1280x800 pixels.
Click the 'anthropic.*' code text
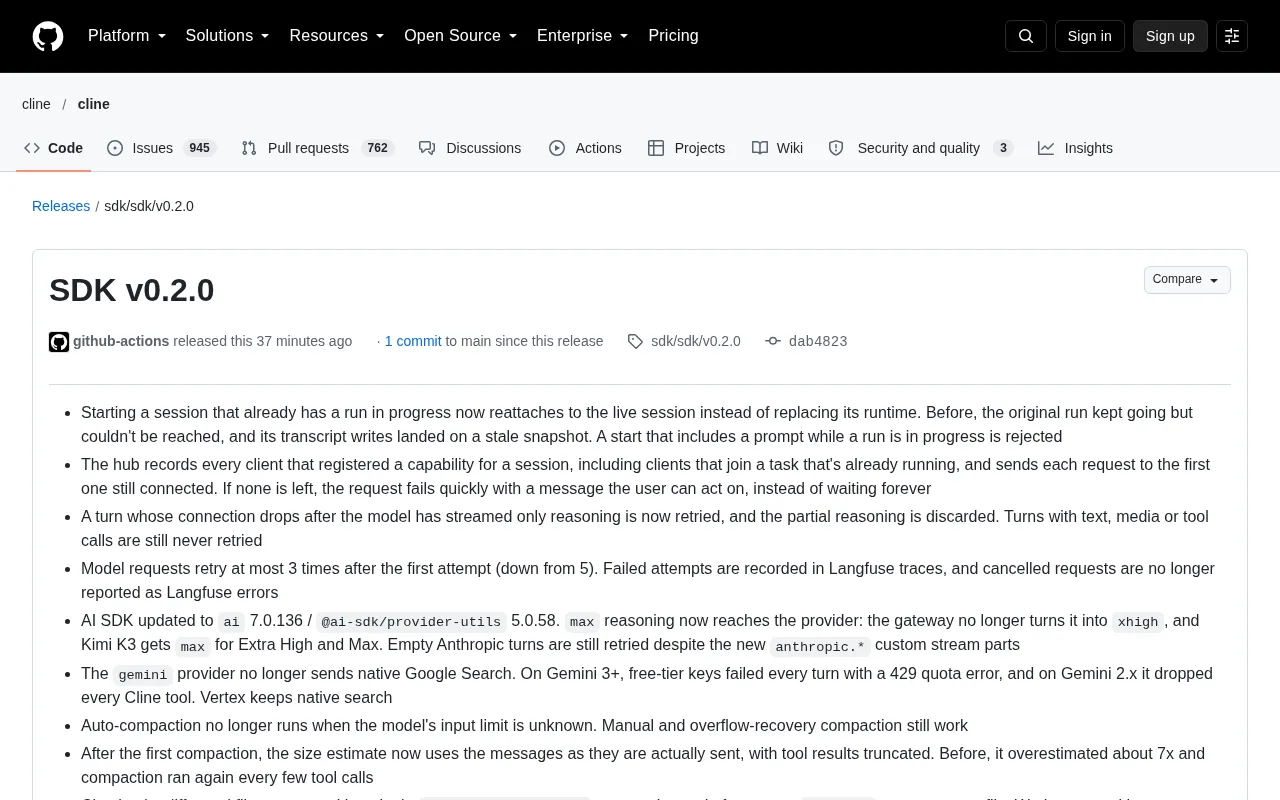pyautogui.click(x=820, y=646)
